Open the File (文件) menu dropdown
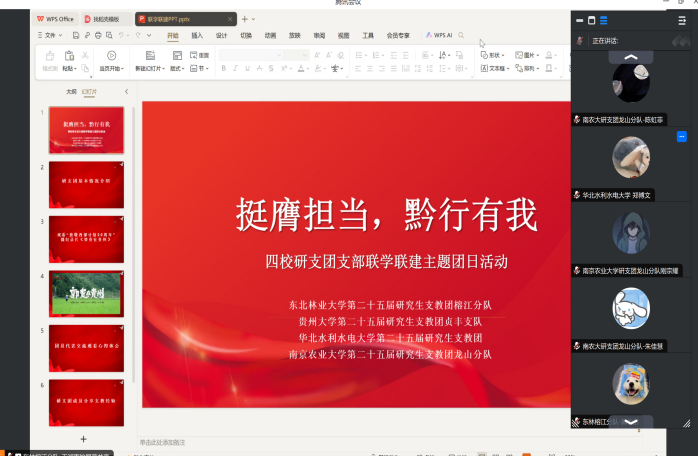The image size is (698, 456). [50, 35]
